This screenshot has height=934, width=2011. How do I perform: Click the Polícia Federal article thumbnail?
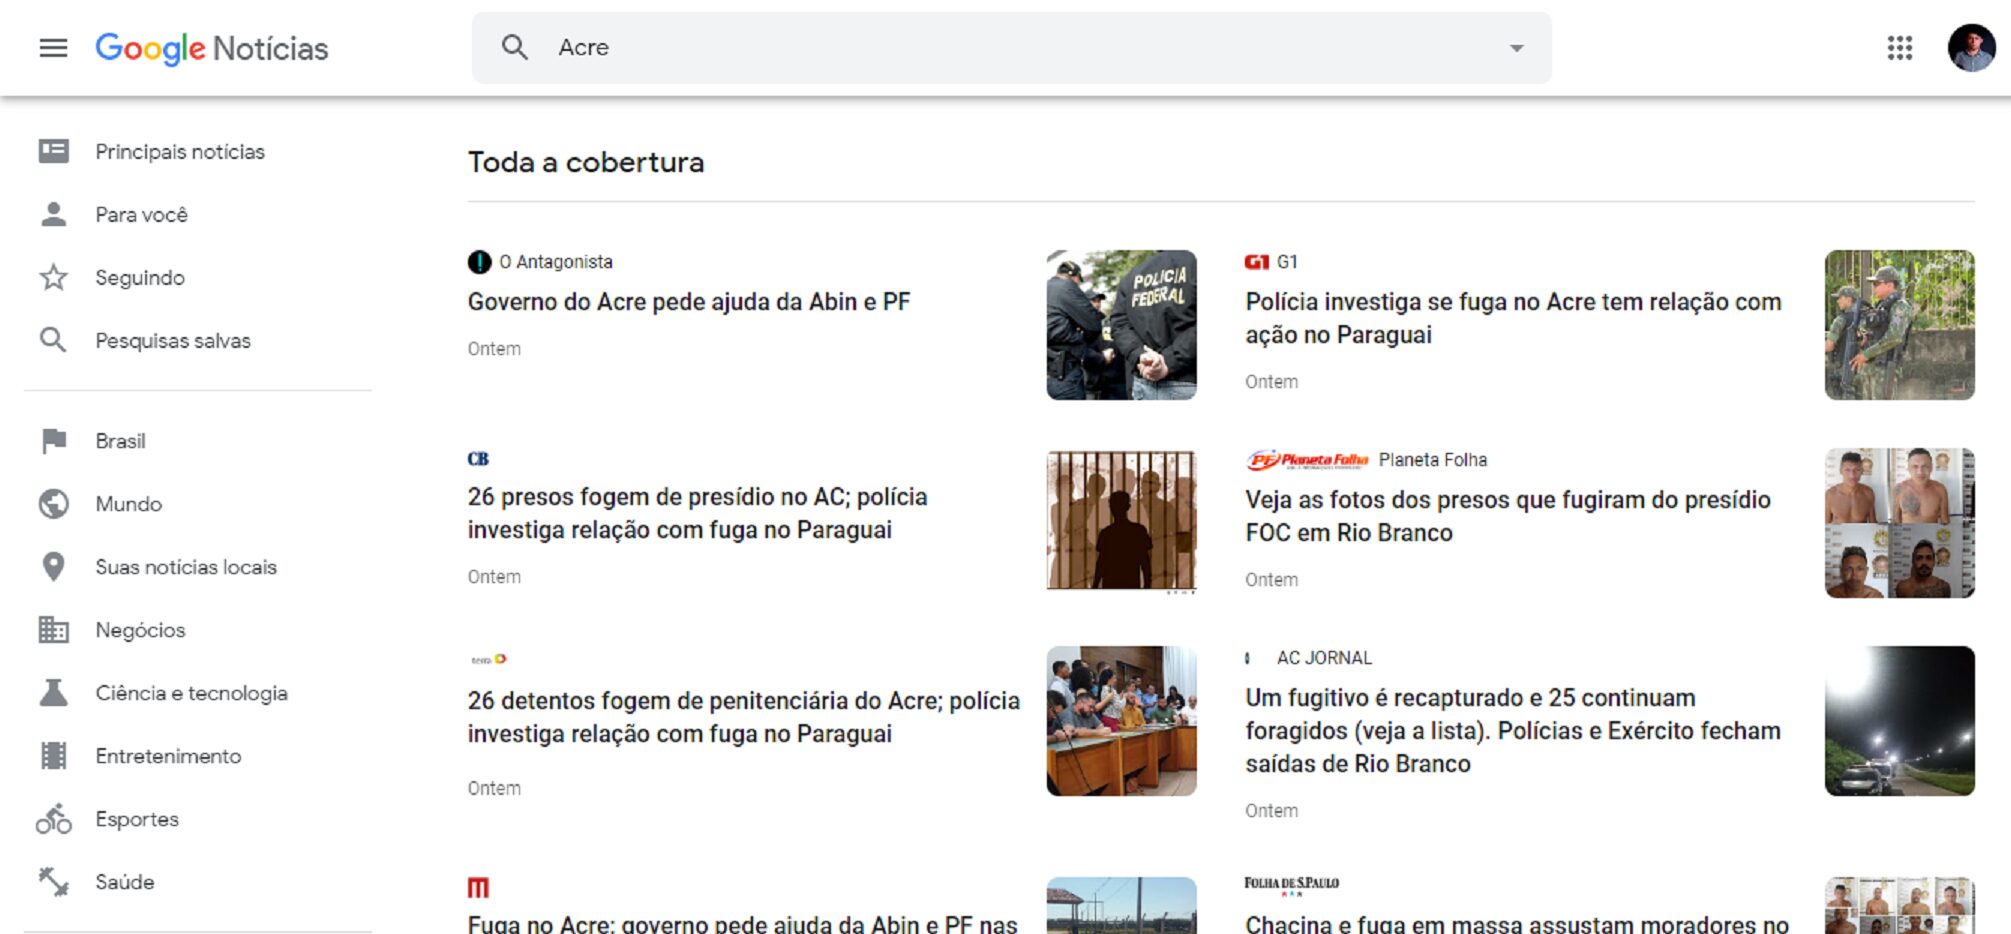[x=1121, y=325]
